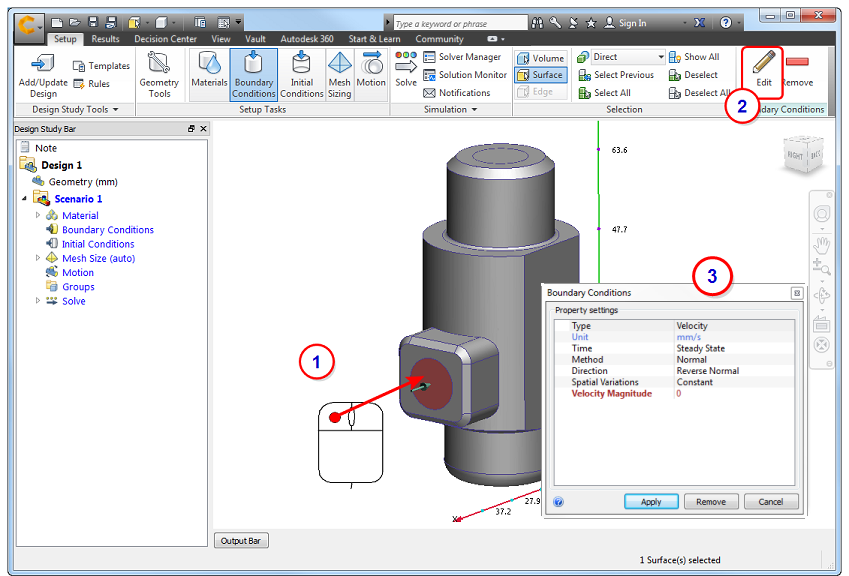Click the Edit boundary conditions button
Screen dimensions: 849x576
(x=762, y=67)
